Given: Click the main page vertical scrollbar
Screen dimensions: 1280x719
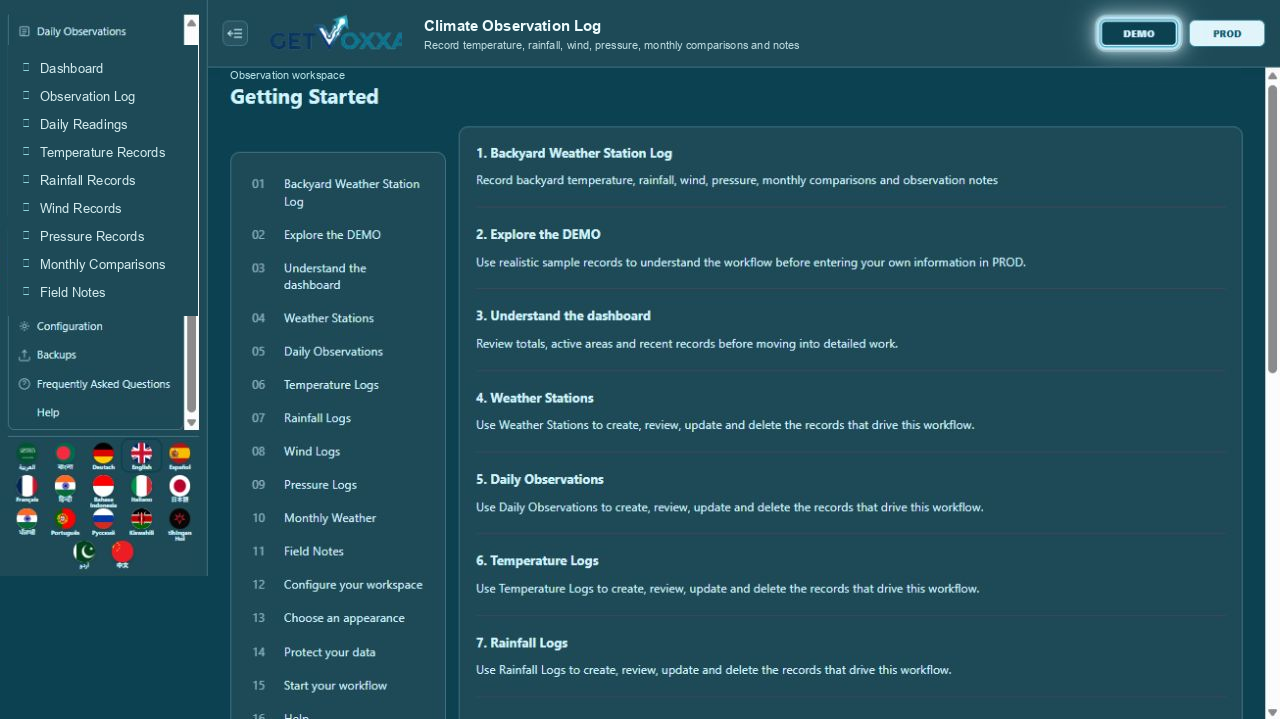Looking at the screenshot, I should [x=1272, y=230].
